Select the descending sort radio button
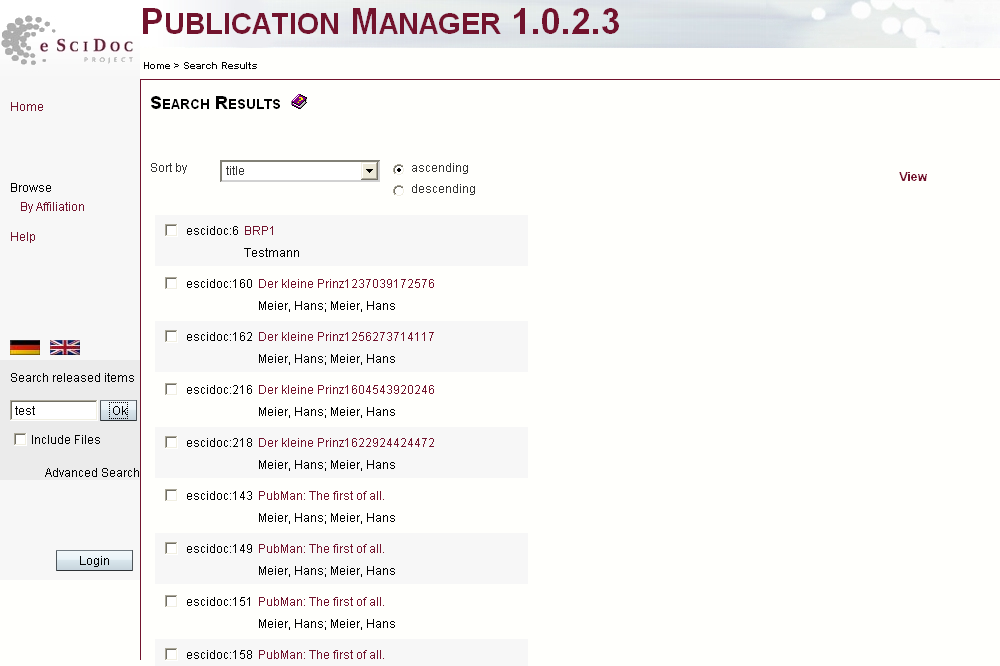The width and height of the screenshot is (1000, 666). click(x=399, y=190)
